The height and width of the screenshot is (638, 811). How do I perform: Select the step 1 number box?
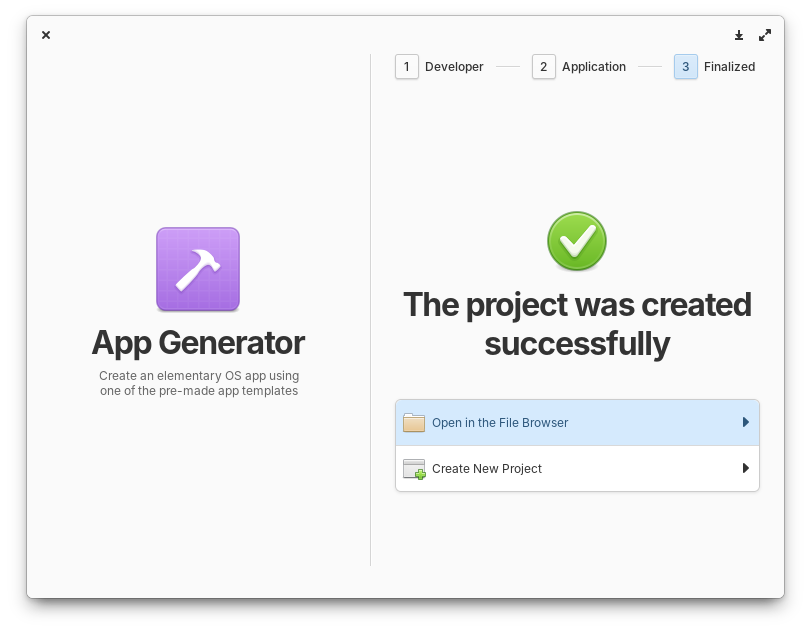(x=407, y=67)
